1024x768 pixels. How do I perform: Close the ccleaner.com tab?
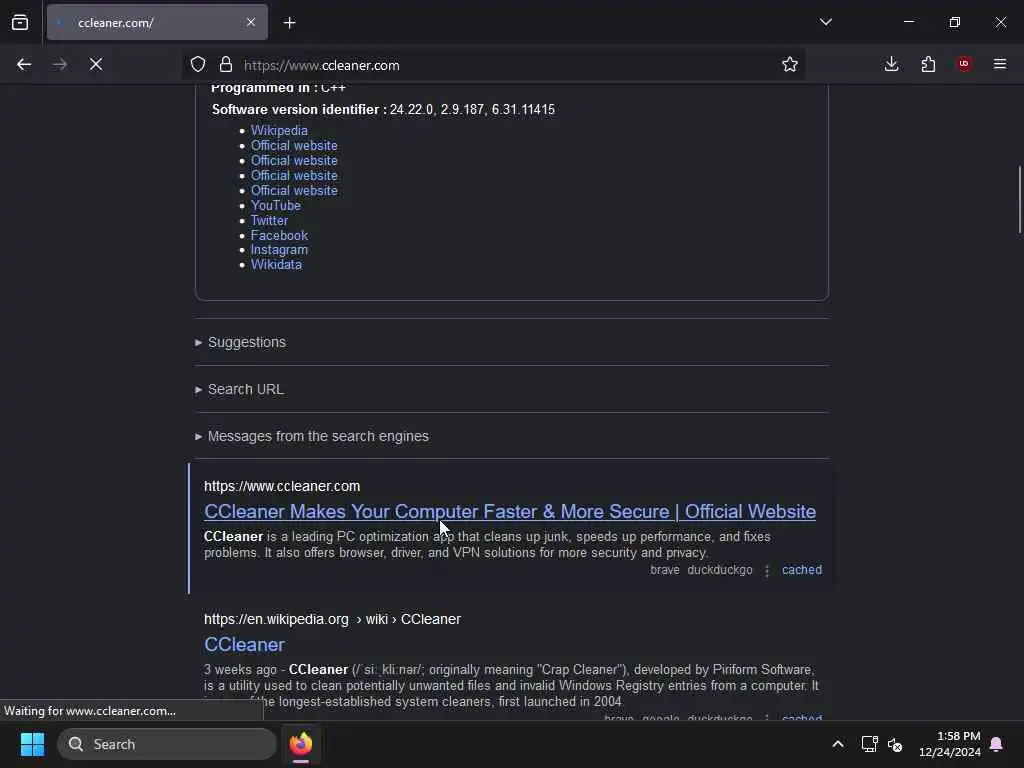[251, 23]
